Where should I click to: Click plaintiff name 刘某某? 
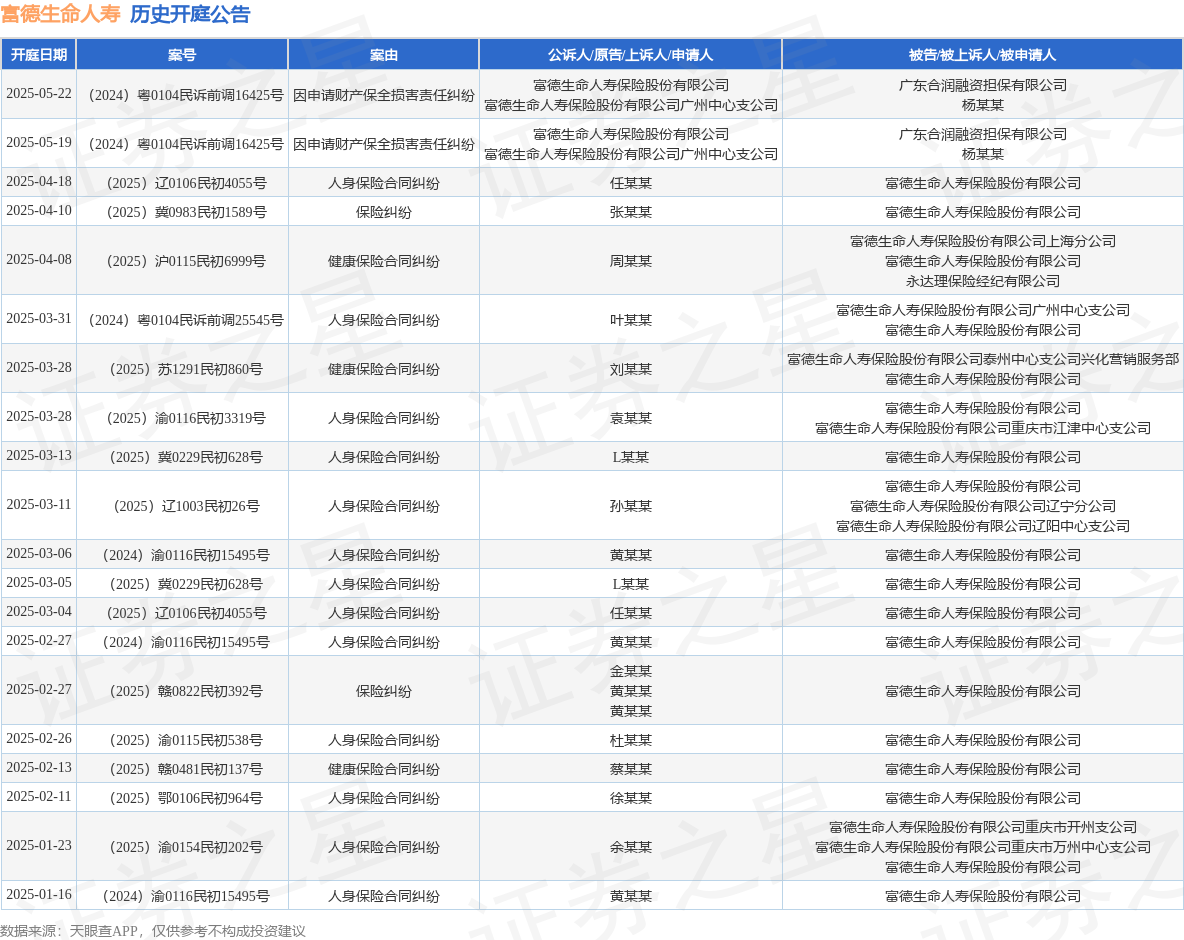[631, 369]
